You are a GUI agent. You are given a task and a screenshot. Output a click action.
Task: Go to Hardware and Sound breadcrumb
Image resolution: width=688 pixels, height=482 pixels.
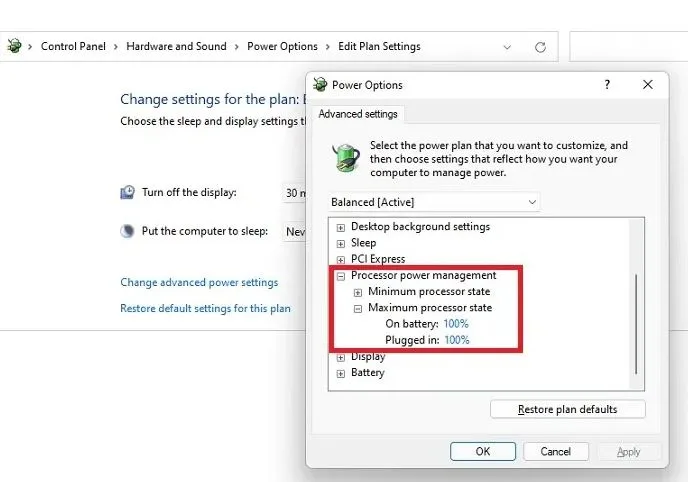[x=176, y=46]
